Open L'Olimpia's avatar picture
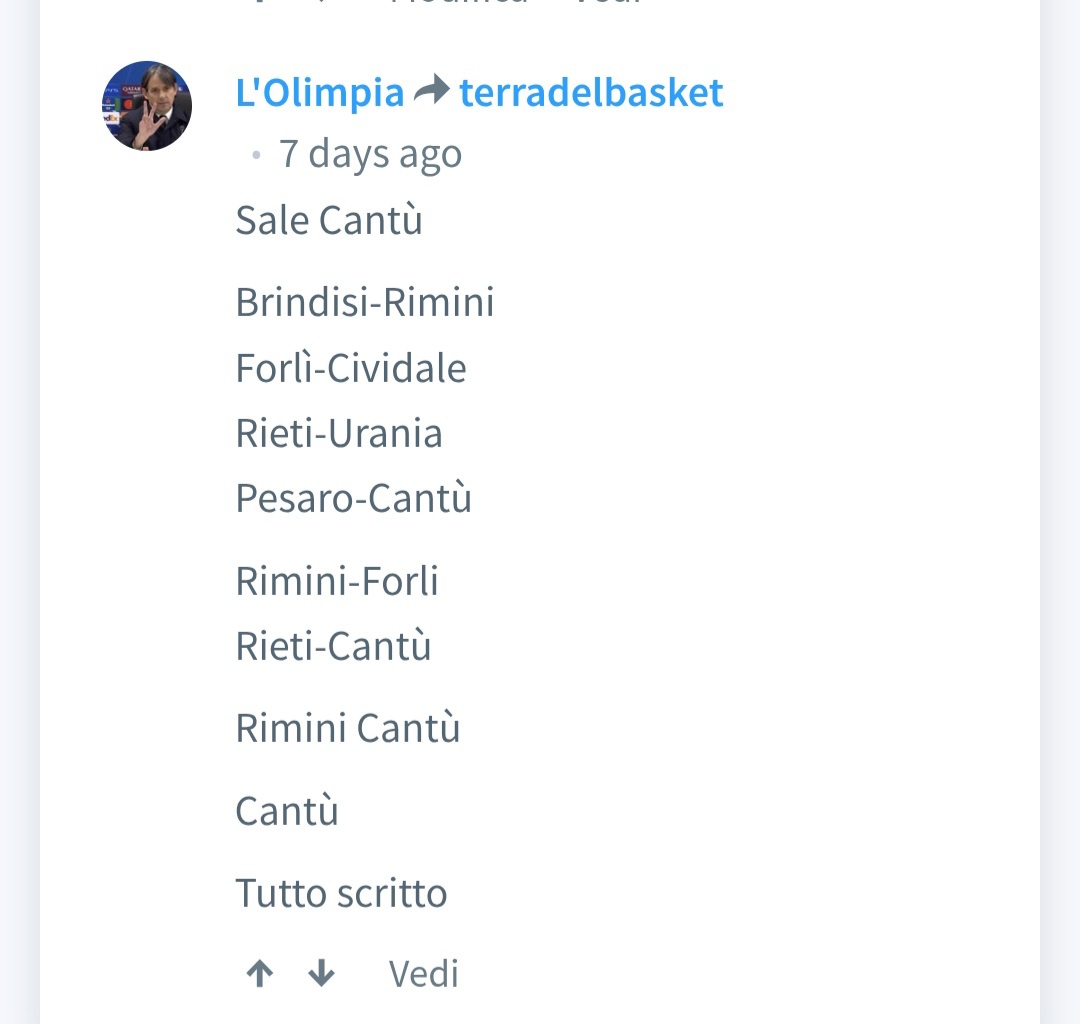The image size is (1080, 1024). 147,106
